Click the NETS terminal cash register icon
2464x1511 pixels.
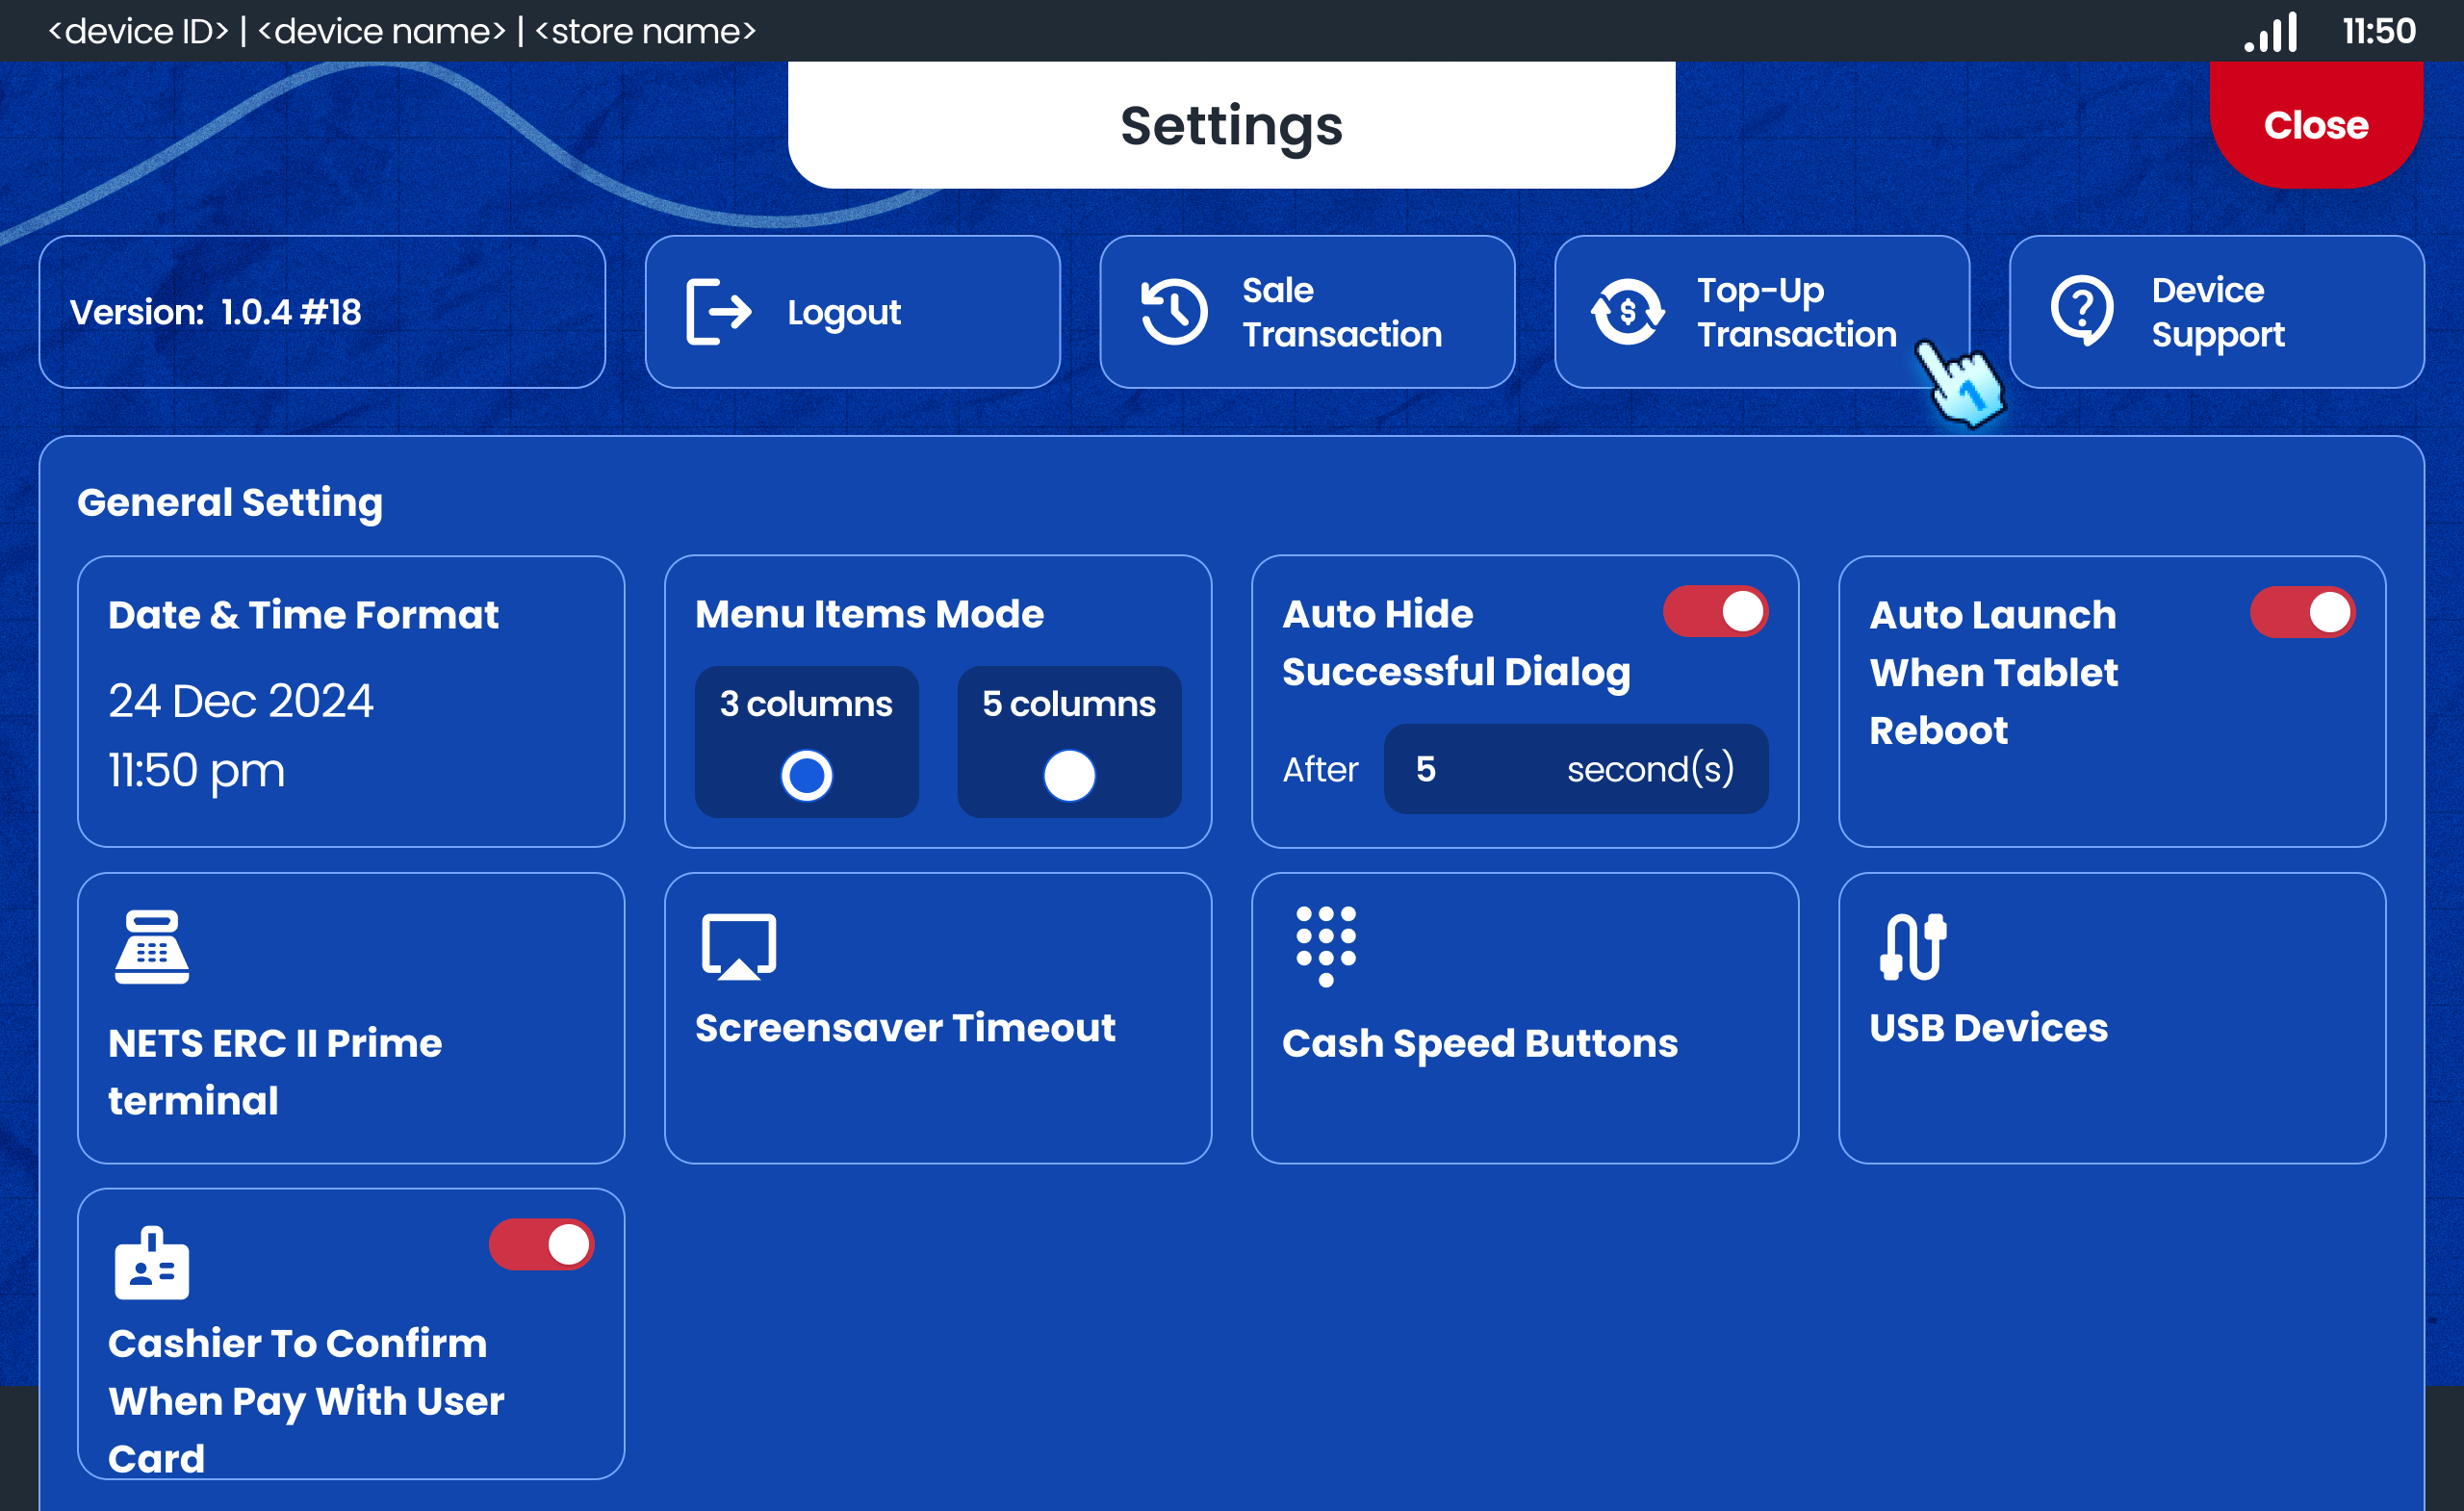tap(152, 947)
